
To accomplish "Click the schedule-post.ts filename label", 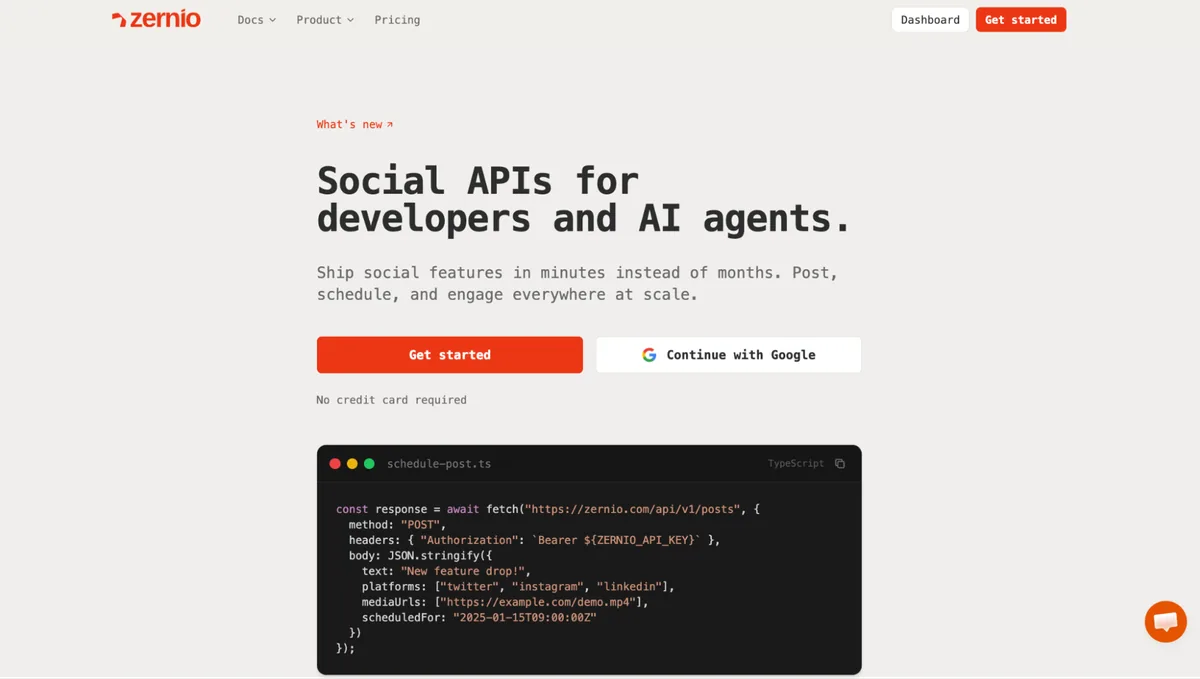I will point(439,464).
